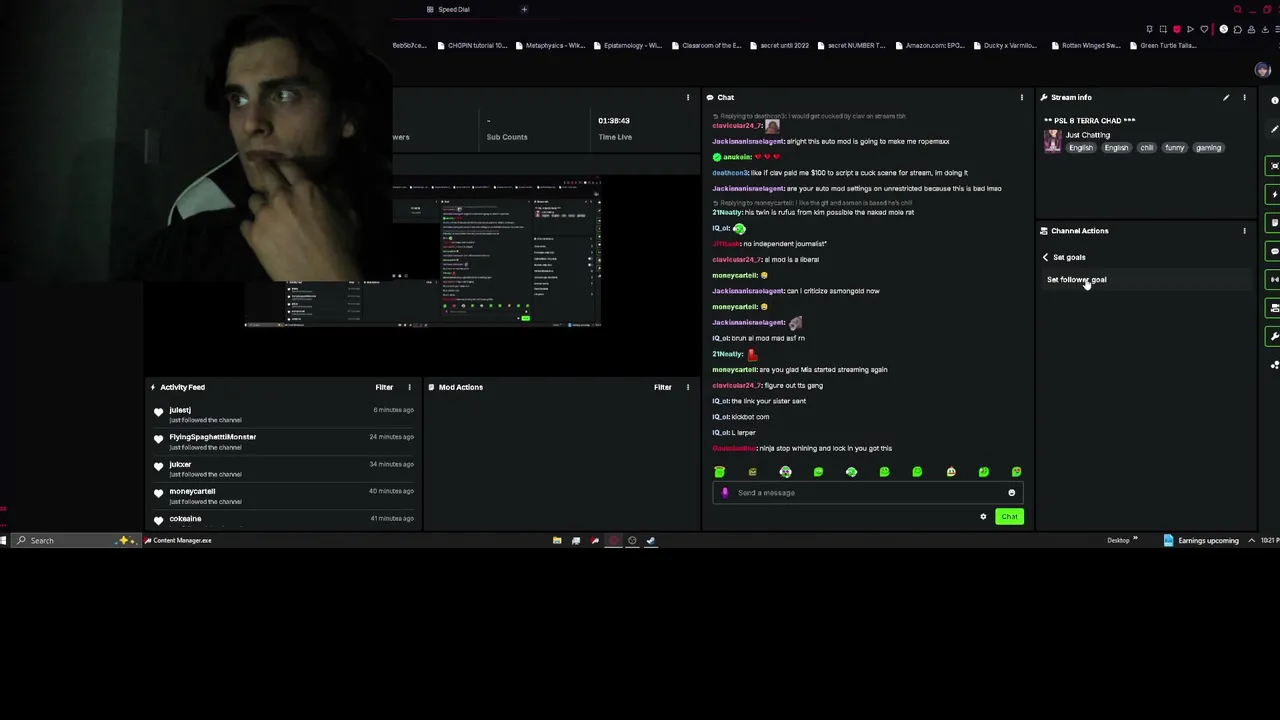Click the Send a message field
The width and height of the screenshot is (1280, 720).
point(866,492)
